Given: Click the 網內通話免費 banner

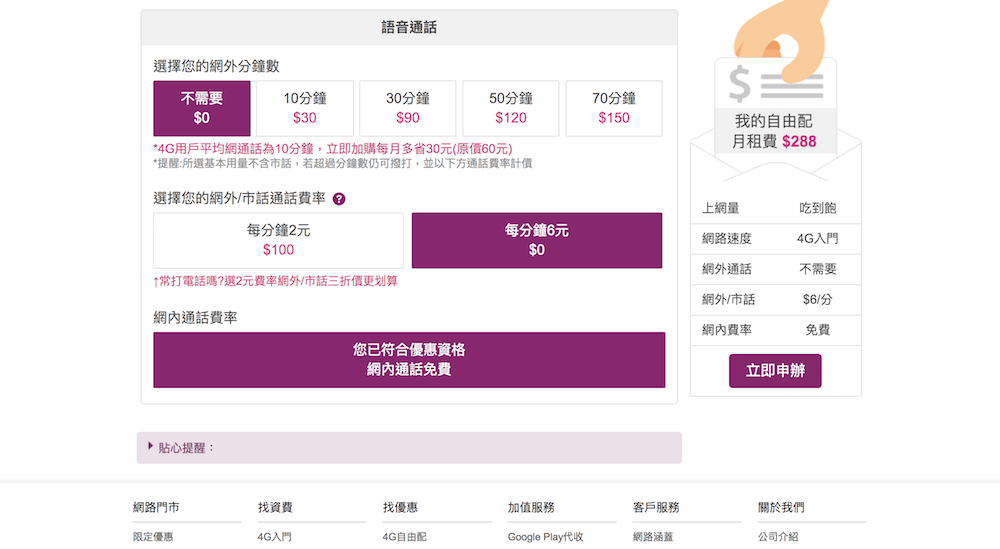Looking at the screenshot, I should [409, 360].
